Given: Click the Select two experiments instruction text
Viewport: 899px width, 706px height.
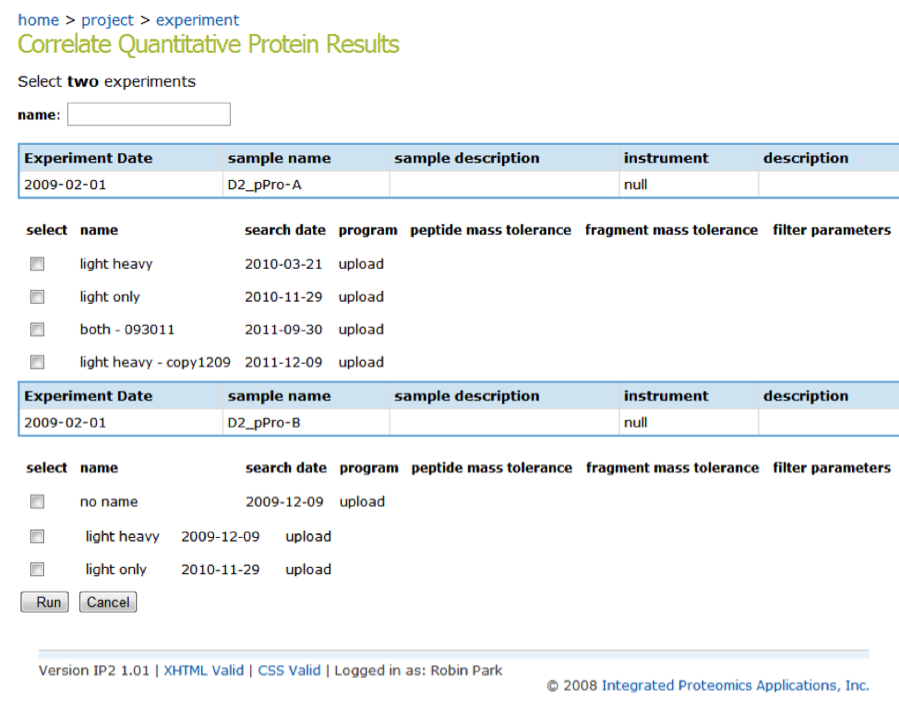Looking at the screenshot, I should pyautogui.click(x=107, y=81).
